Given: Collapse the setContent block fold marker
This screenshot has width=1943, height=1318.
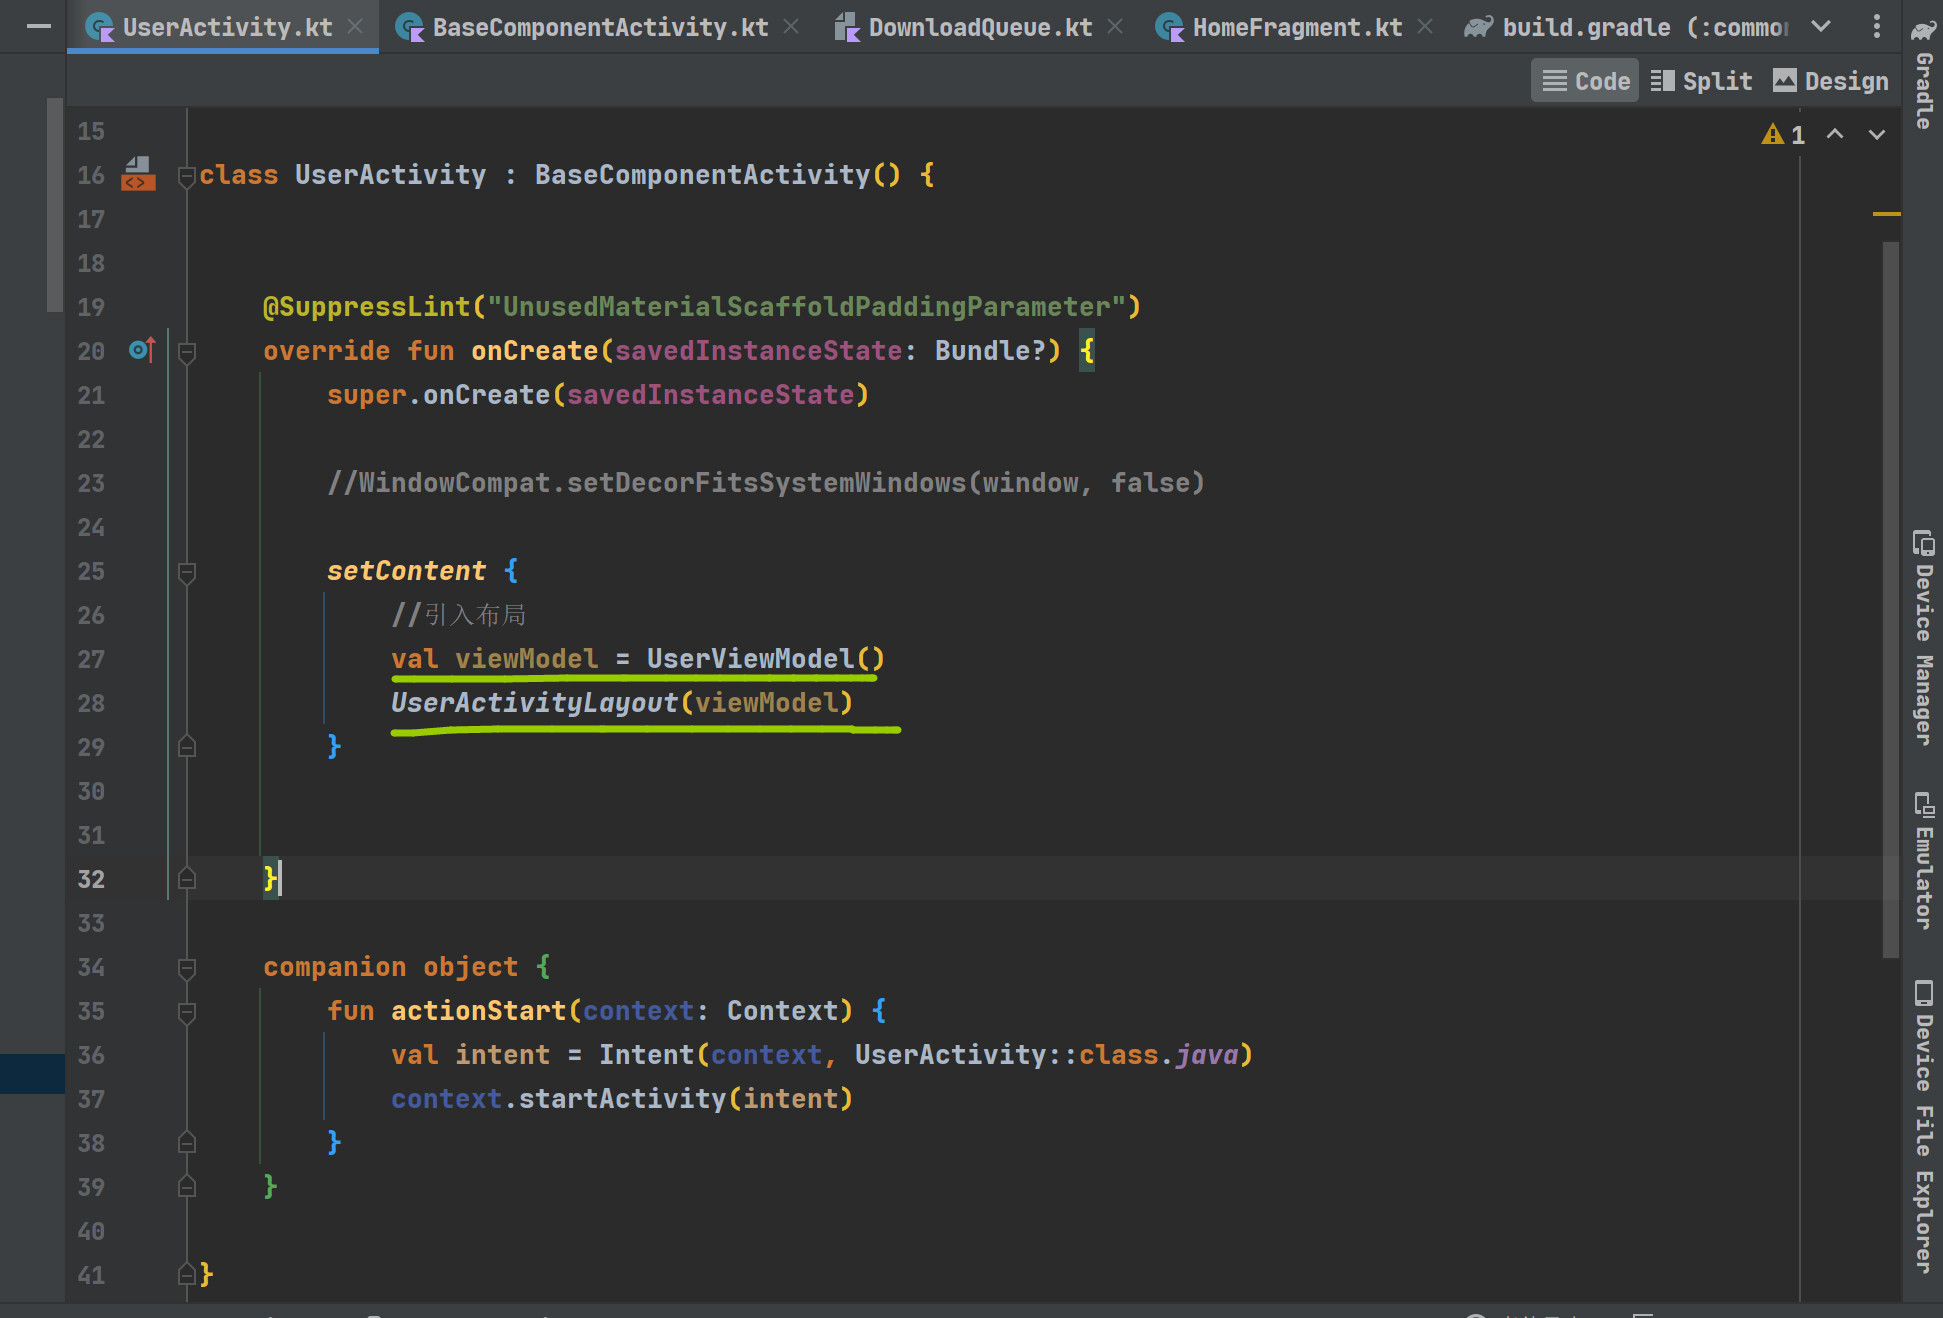Looking at the screenshot, I should [x=186, y=572].
